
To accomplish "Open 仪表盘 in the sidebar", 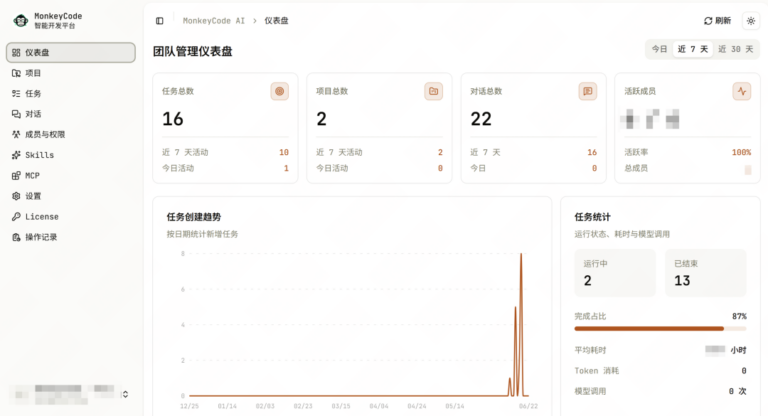I will click(x=71, y=52).
